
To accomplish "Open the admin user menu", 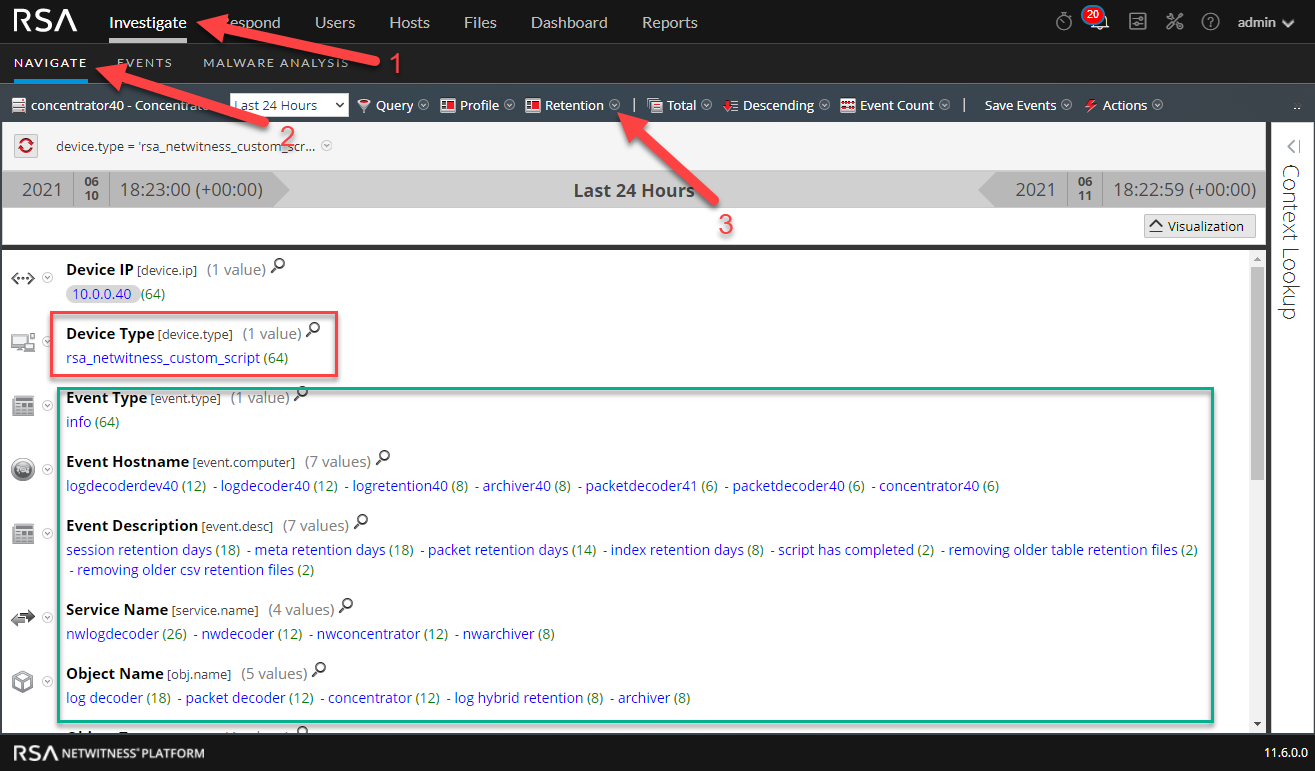I will (1265, 23).
